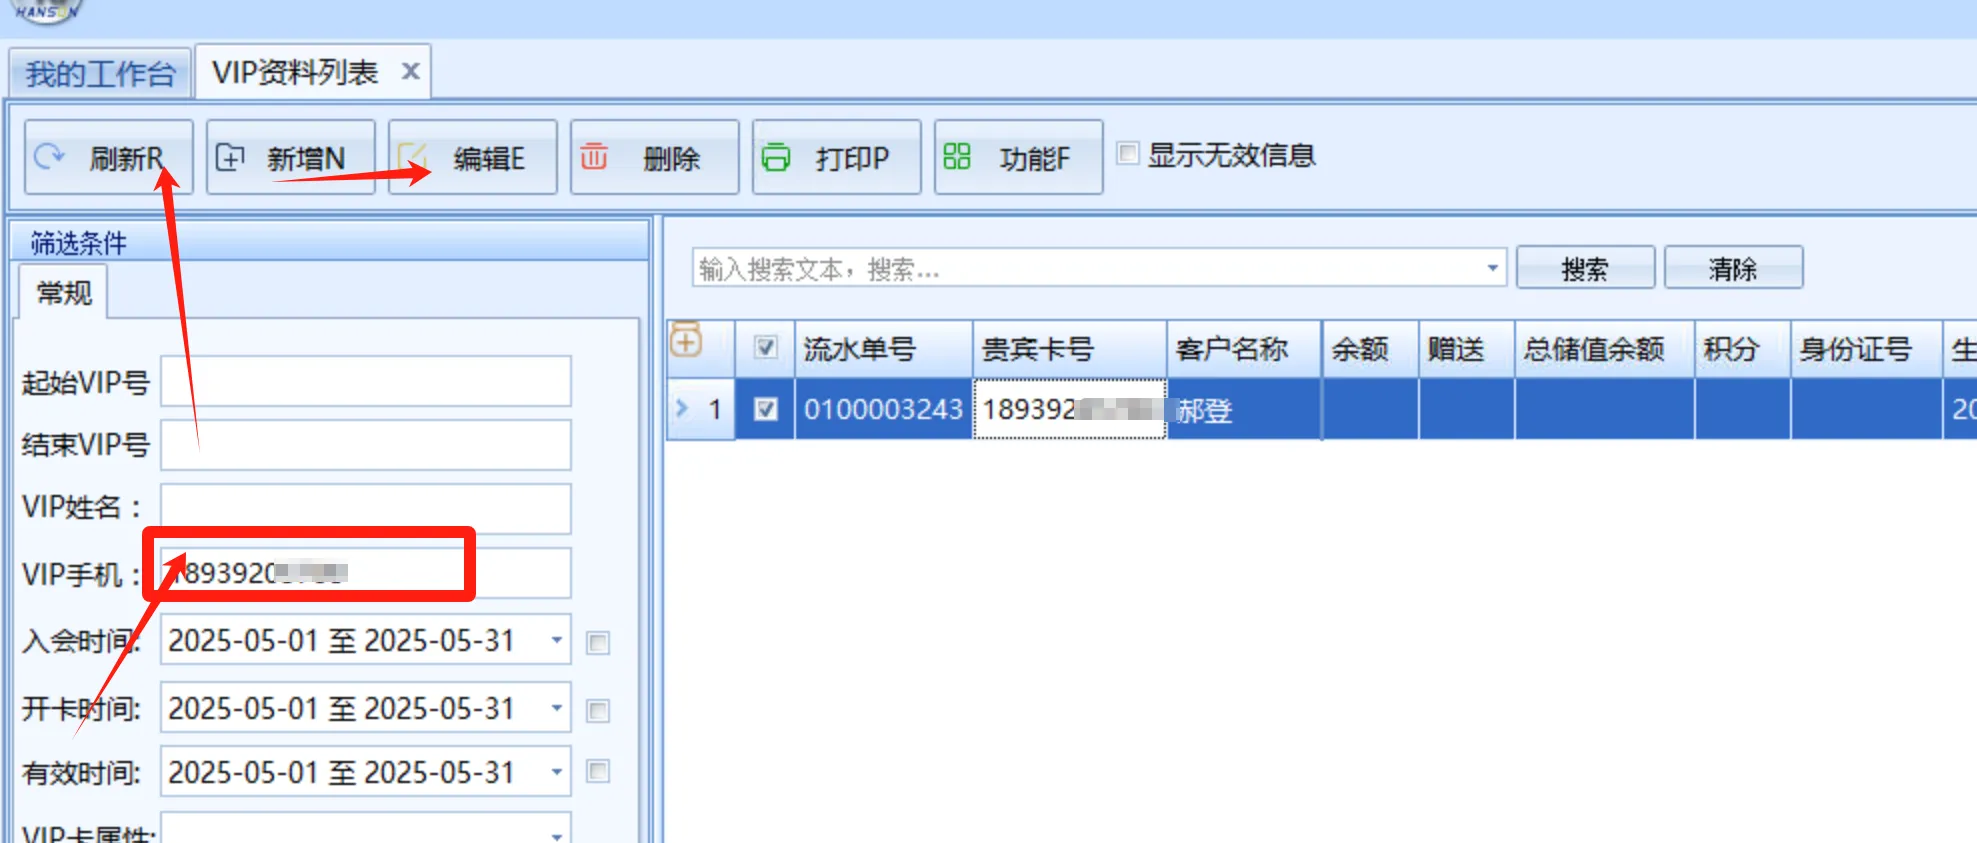This screenshot has height=843, width=1977.
Task: Click the 搜索 button
Action: pos(1585,268)
